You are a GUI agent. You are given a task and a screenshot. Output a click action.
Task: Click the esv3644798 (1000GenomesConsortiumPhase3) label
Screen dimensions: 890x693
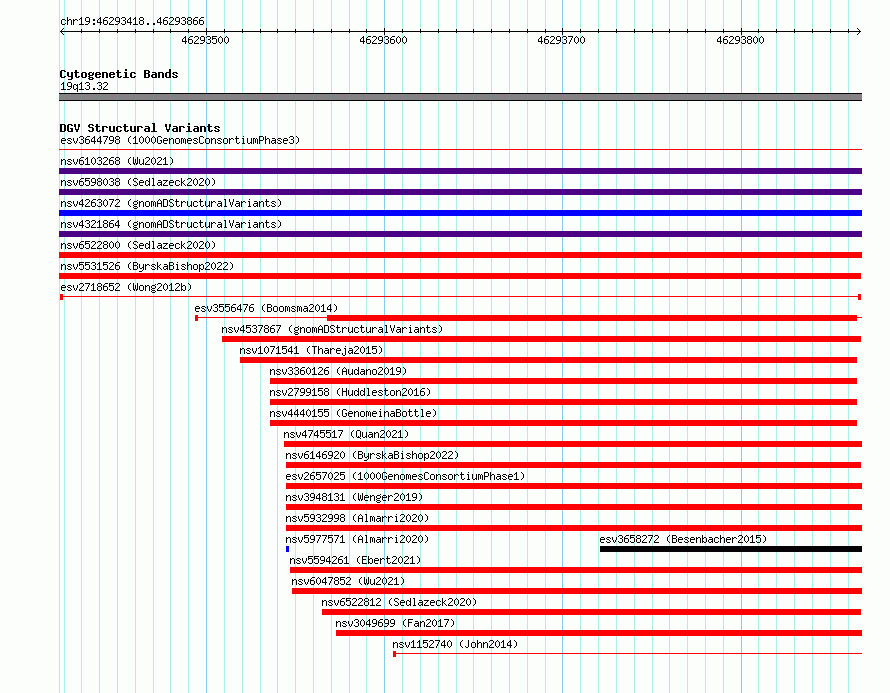coord(180,140)
